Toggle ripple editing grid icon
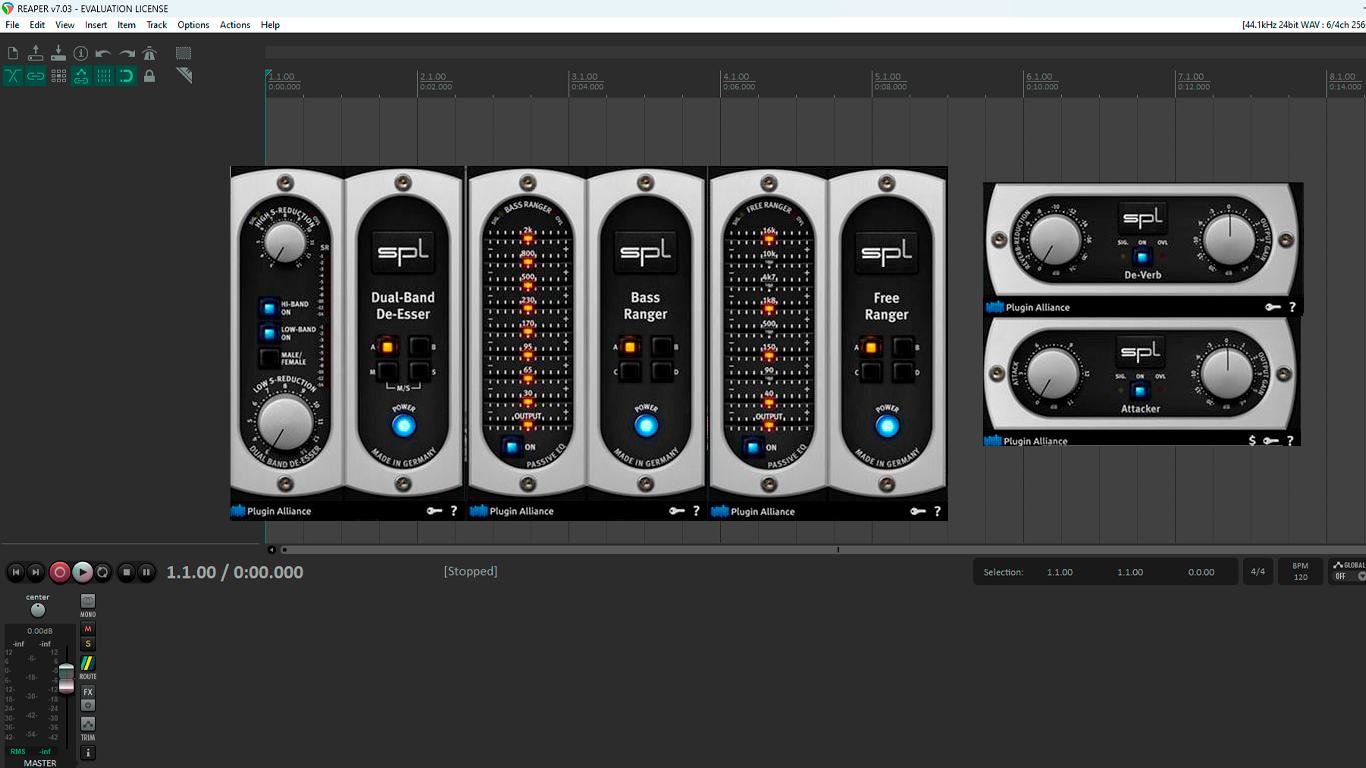 pyautogui.click(x=58, y=76)
